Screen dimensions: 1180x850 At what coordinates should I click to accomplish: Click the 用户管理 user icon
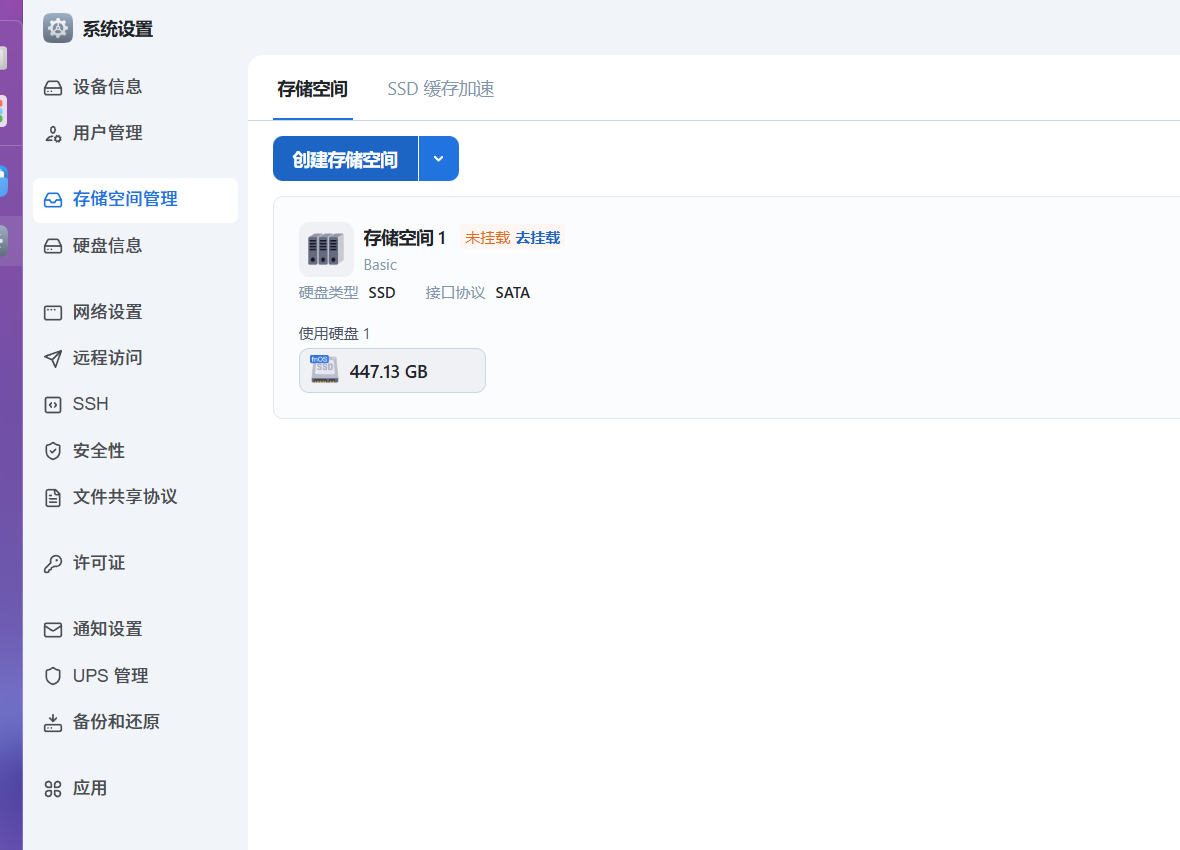point(53,134)
